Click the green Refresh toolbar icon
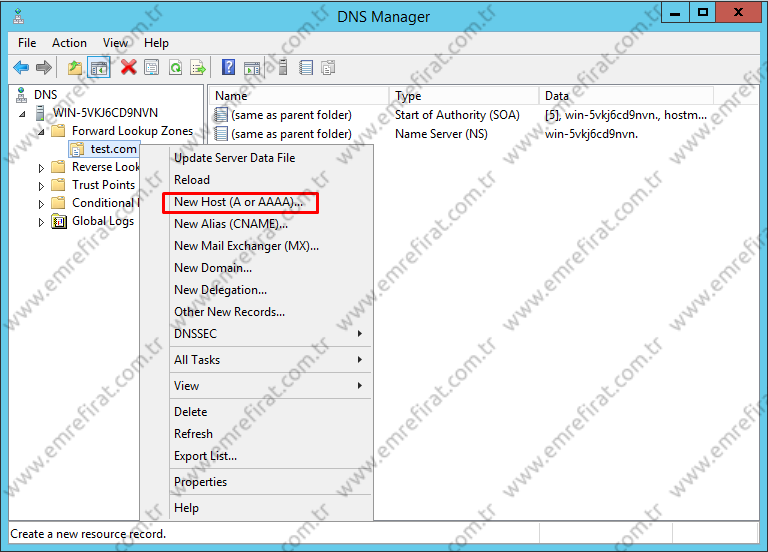This screenshot has width=768, height=552. [x=175, y=68]
